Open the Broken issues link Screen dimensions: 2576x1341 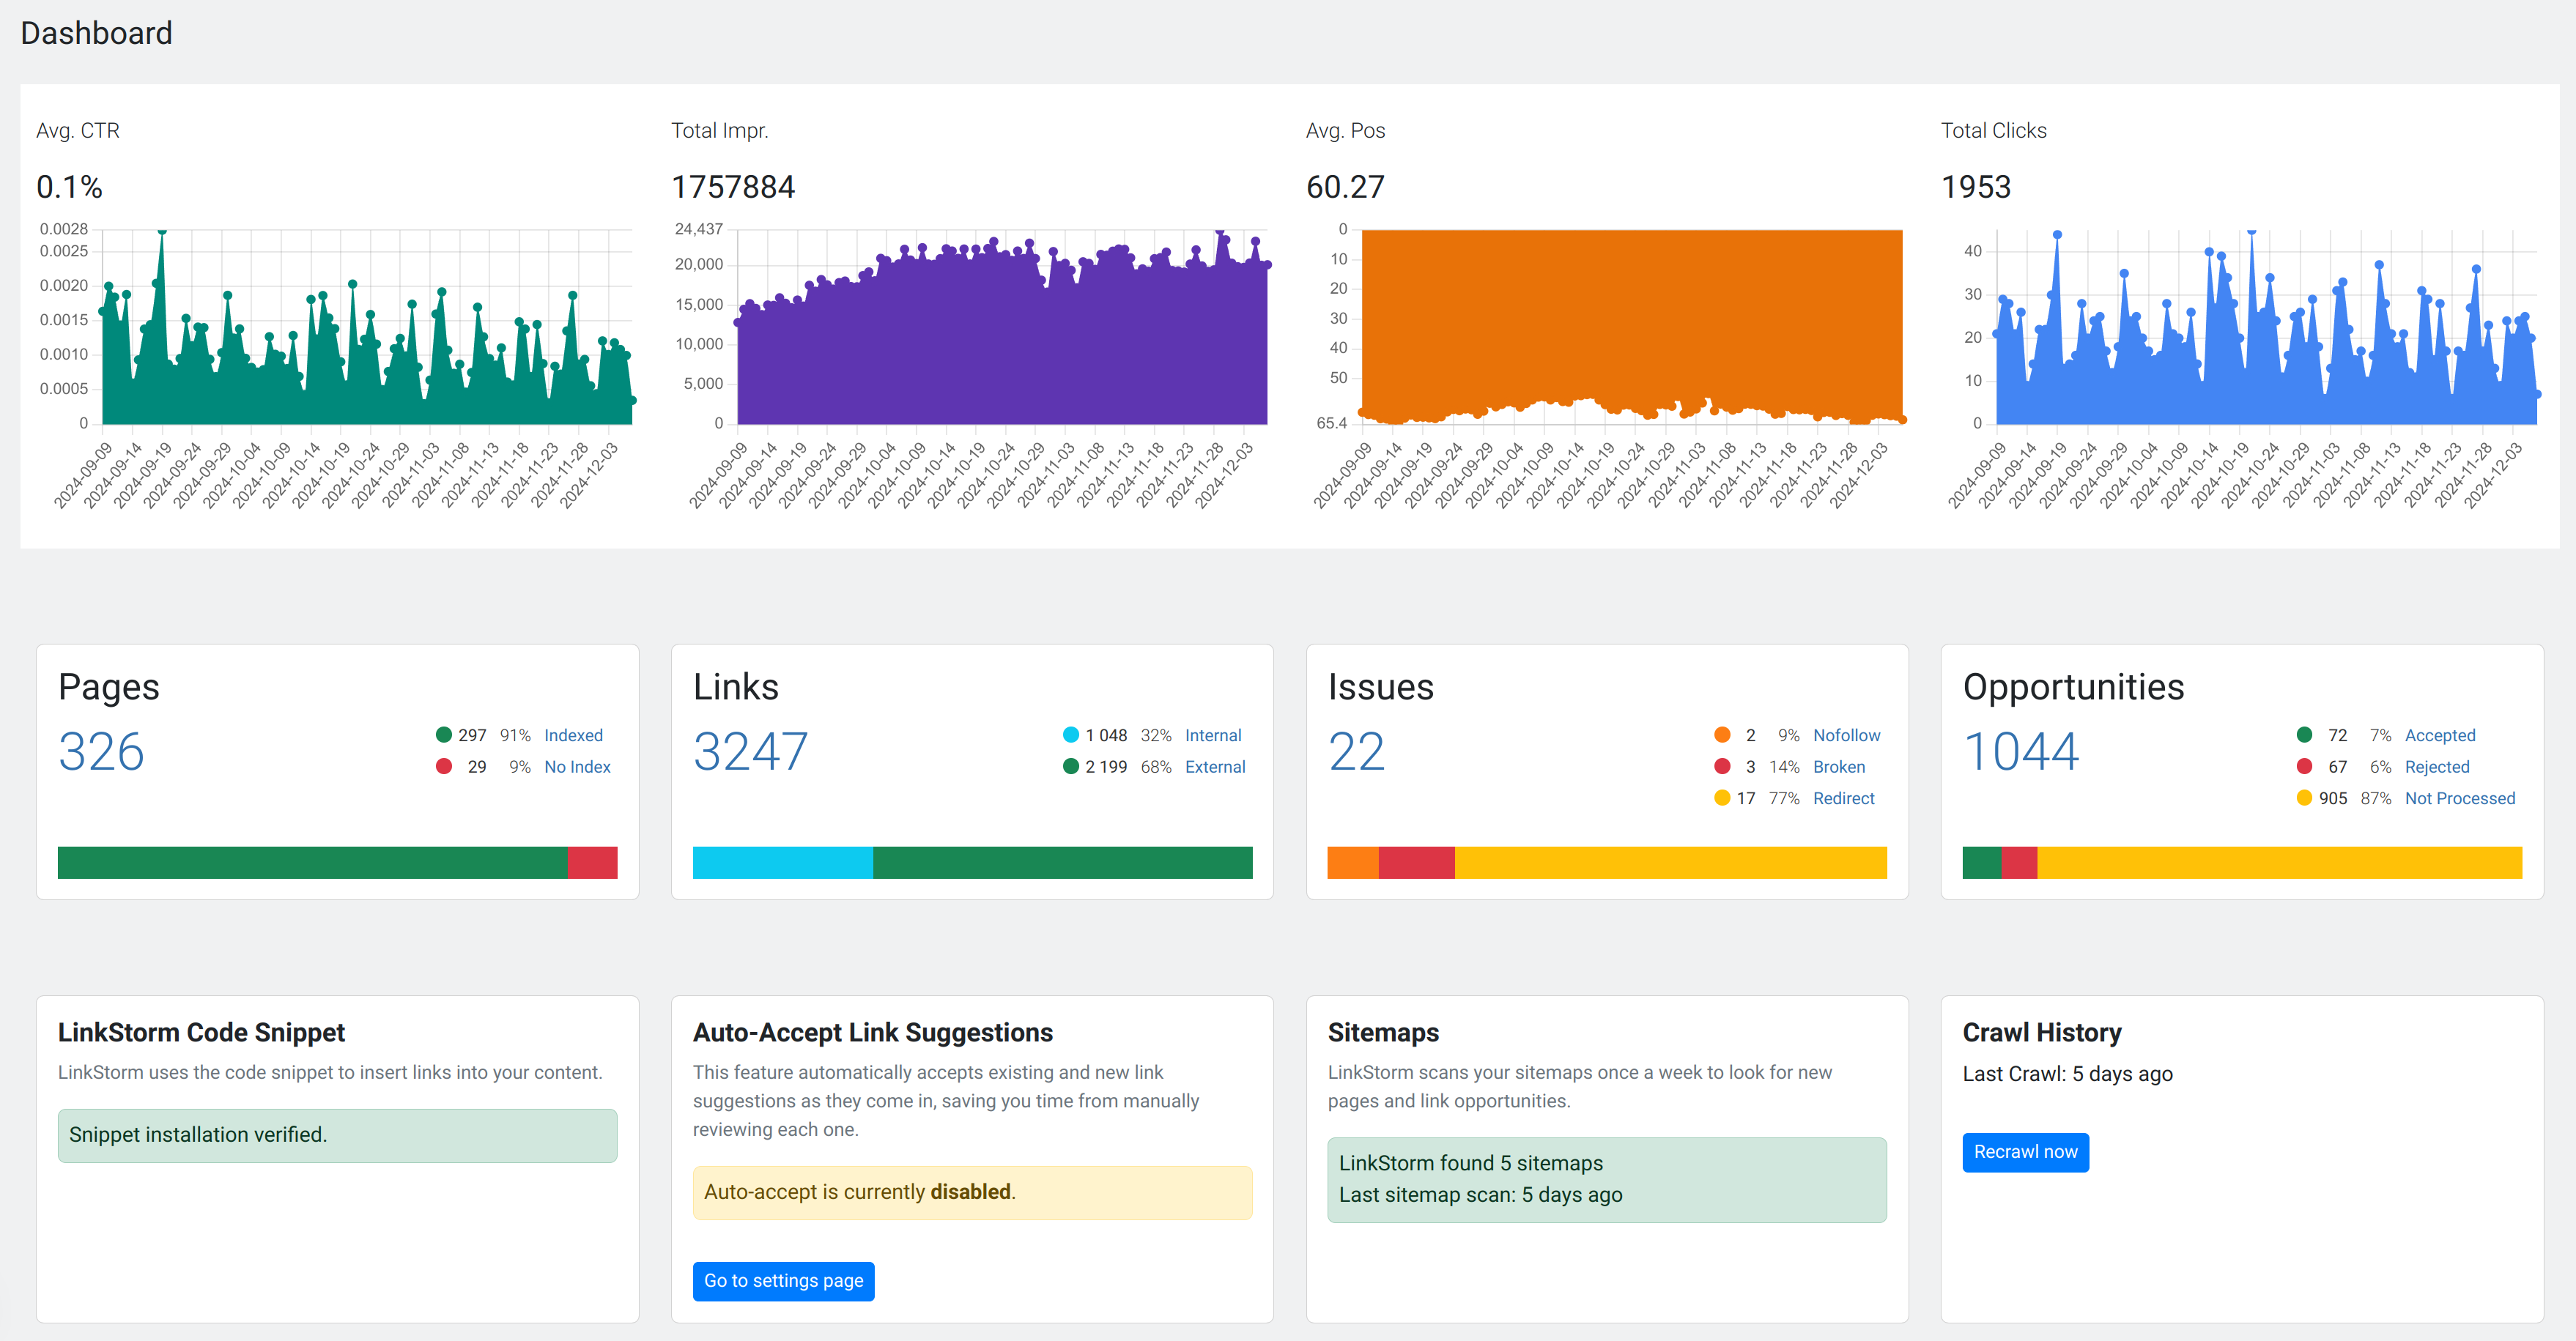(x=1839, y=767)
